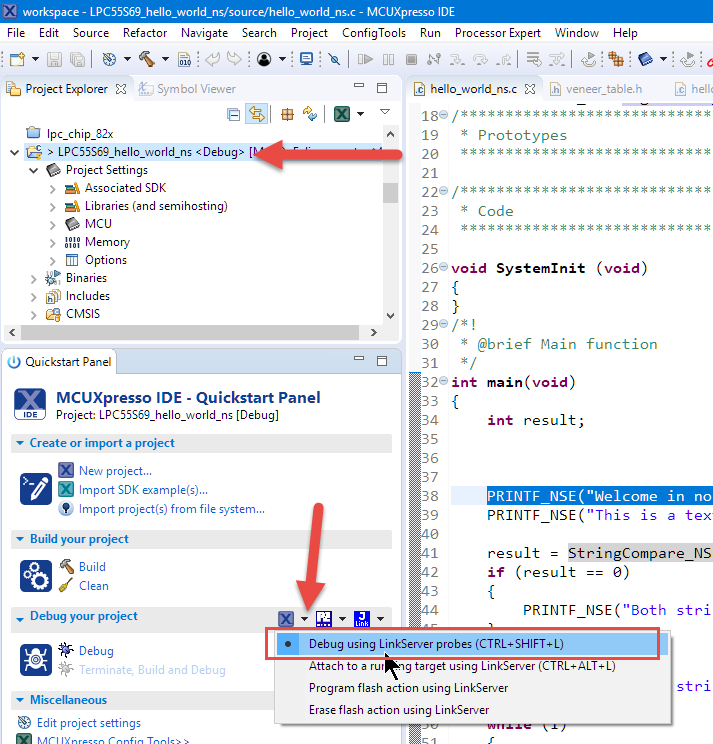Click the Link with Editor icon
713x744 pixels.
[256, 114]
